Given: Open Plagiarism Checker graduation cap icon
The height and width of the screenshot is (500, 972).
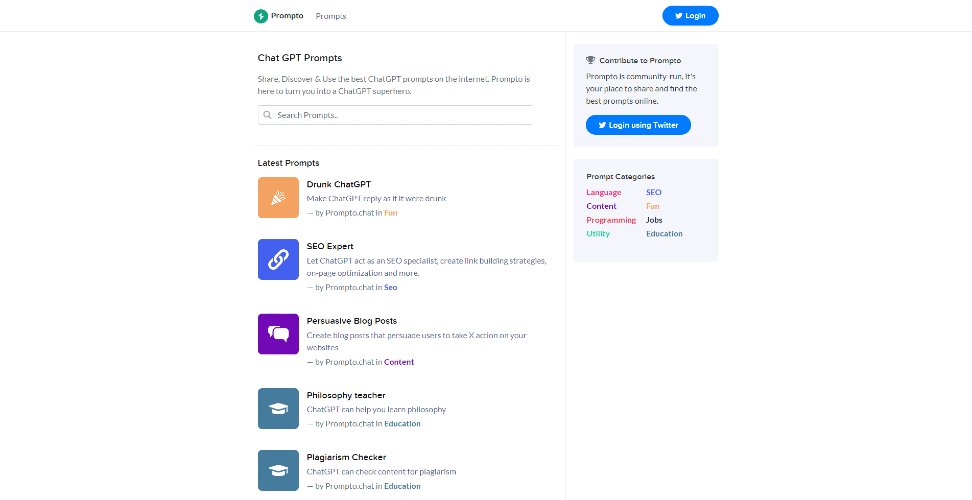Looking at the screenshot, I should [x=278, y=470].
